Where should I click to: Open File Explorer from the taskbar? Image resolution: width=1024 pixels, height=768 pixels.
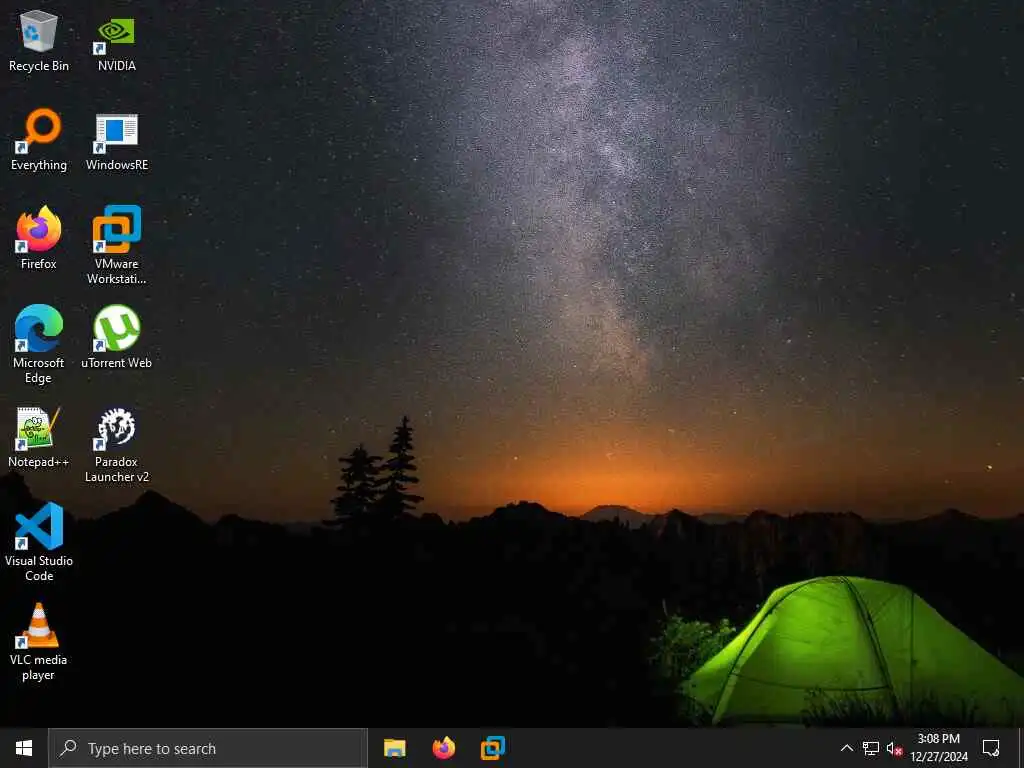point(394,748)
